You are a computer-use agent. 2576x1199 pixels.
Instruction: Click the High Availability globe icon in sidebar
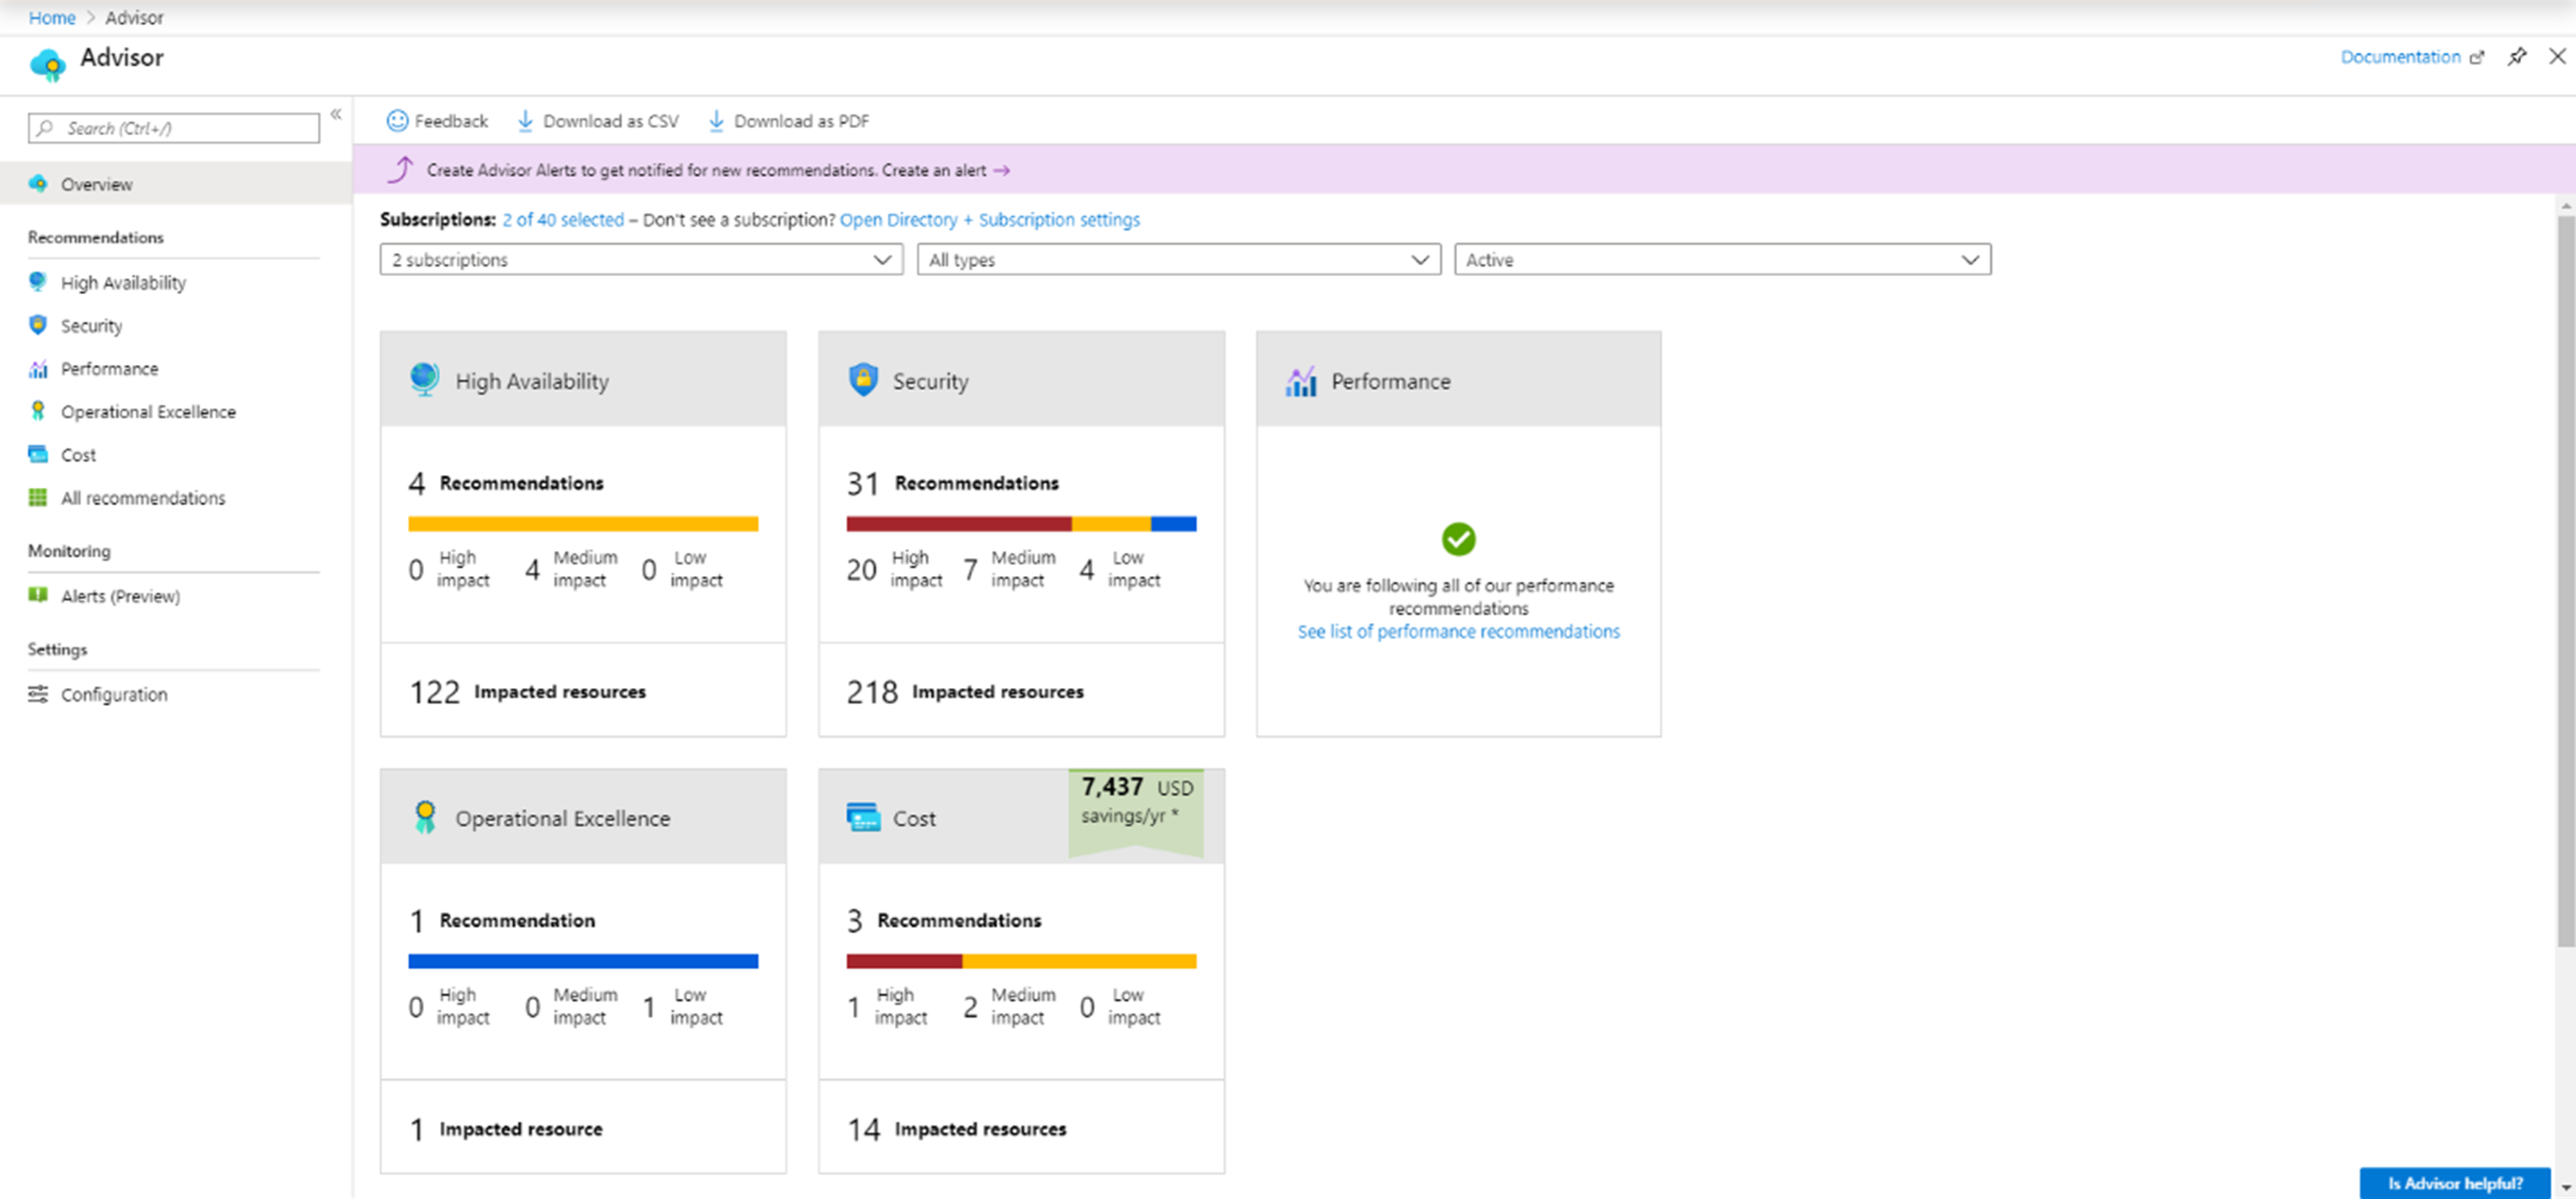(x=38, y=282)
